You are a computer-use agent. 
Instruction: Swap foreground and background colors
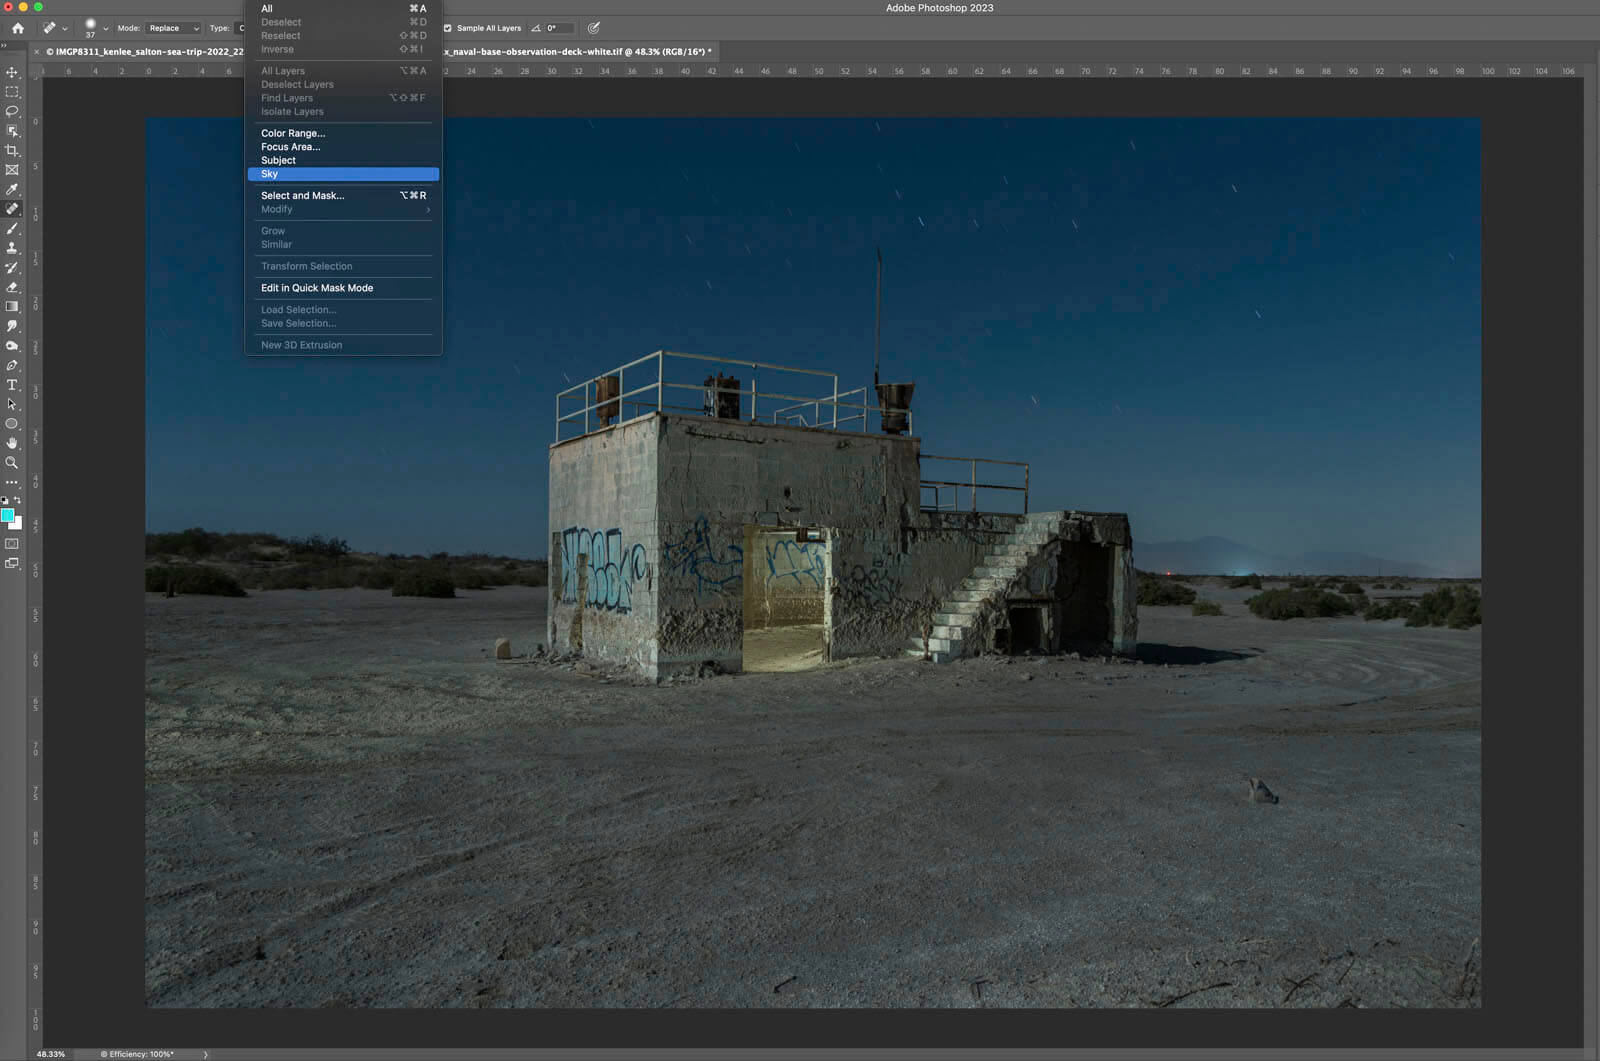point(17,500)
